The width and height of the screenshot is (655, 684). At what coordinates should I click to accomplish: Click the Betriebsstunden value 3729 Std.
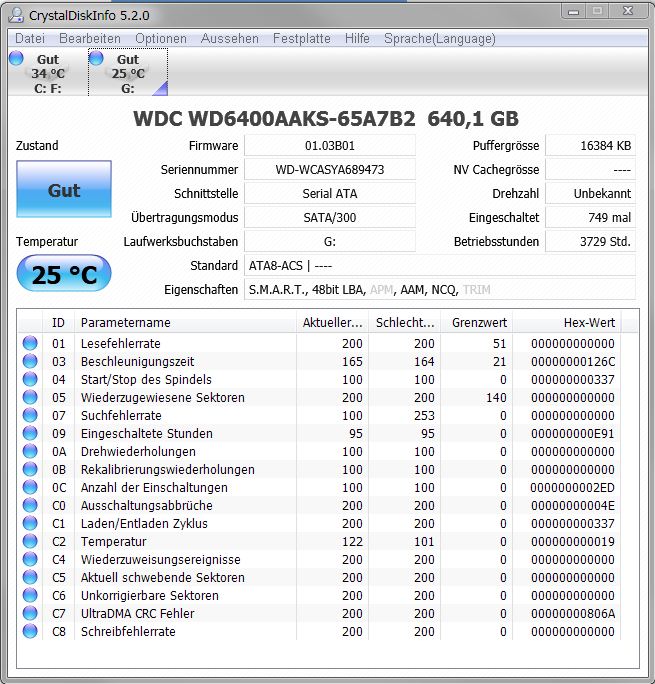(x=590, y=241)
